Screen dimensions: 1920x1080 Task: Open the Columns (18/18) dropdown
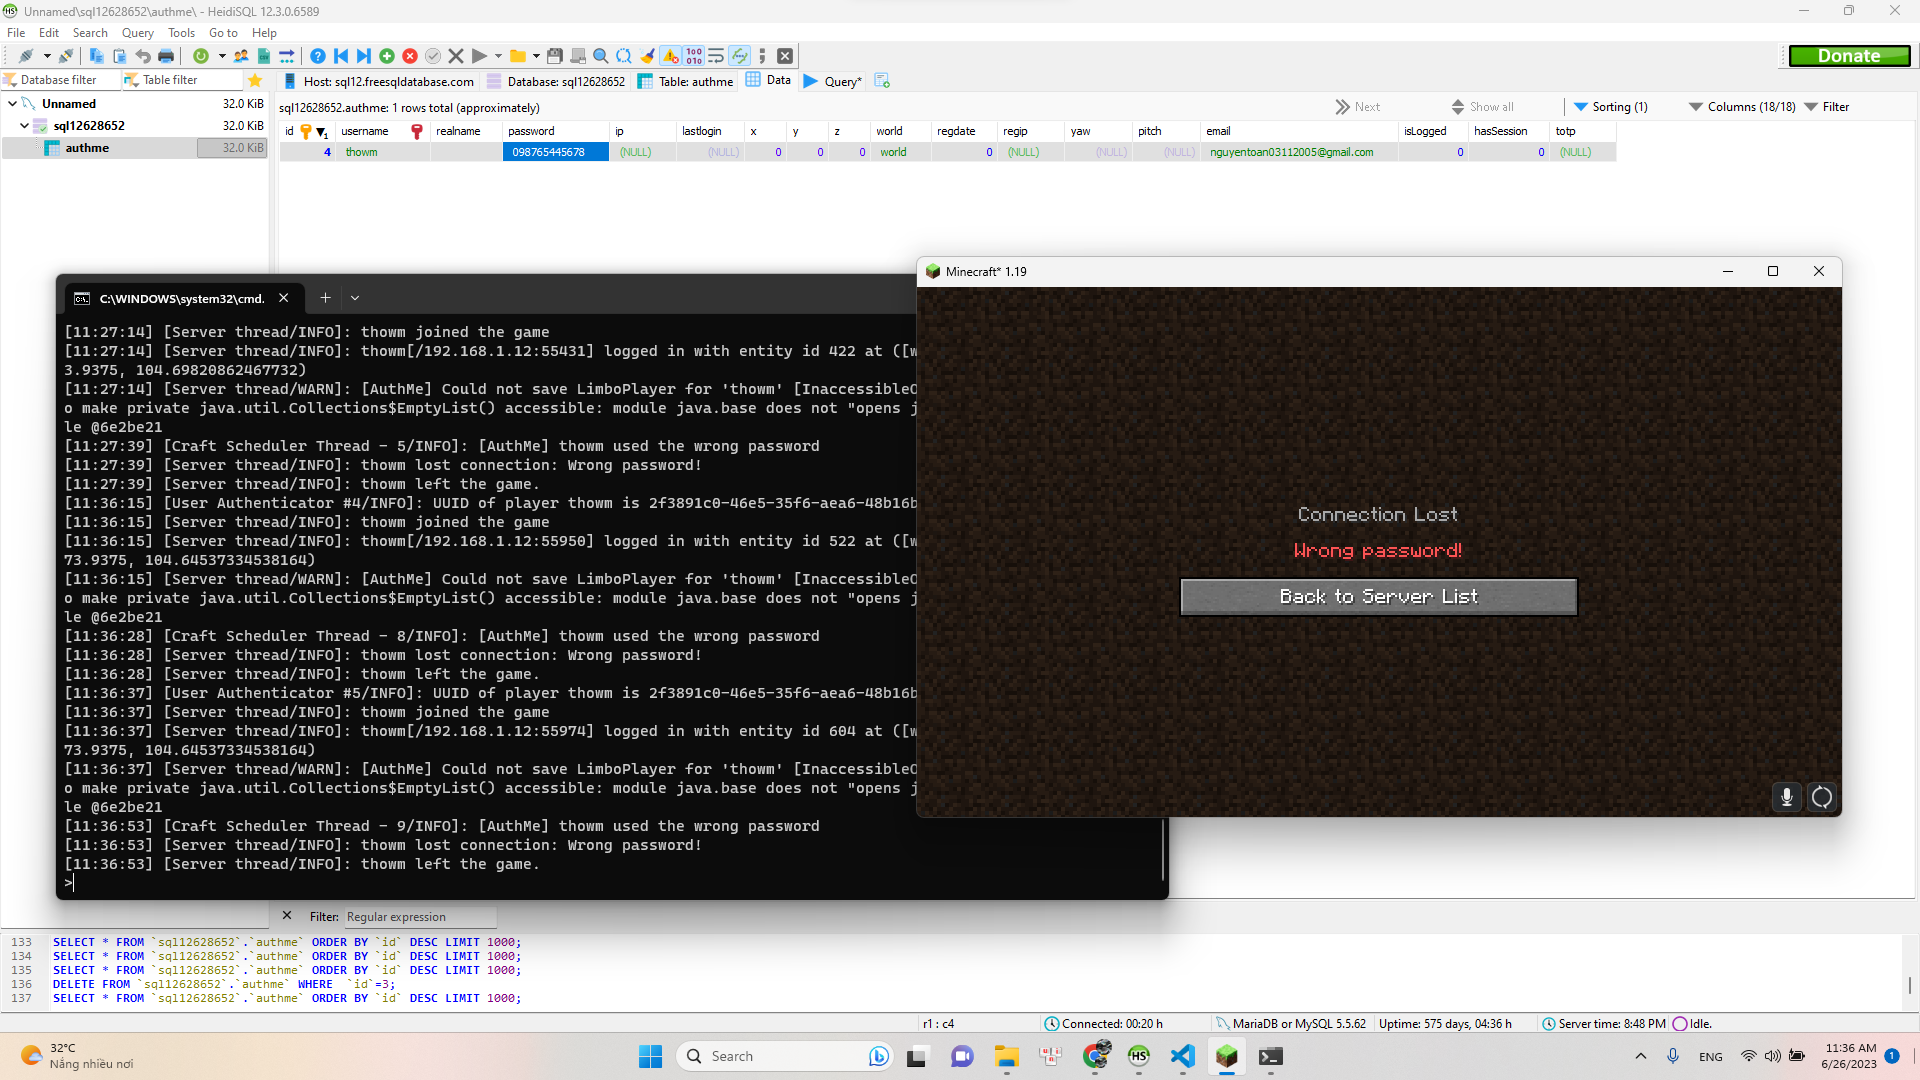pos(1742,107)
